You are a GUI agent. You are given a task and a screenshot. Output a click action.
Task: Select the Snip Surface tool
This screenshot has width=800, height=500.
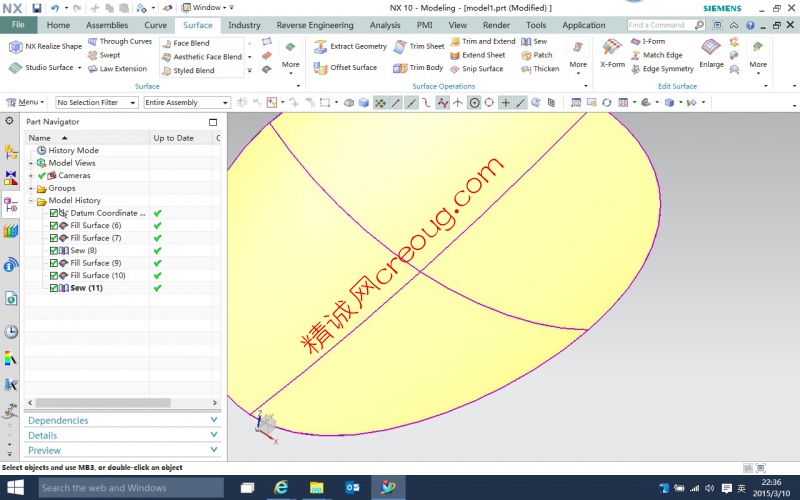point(477,69)
